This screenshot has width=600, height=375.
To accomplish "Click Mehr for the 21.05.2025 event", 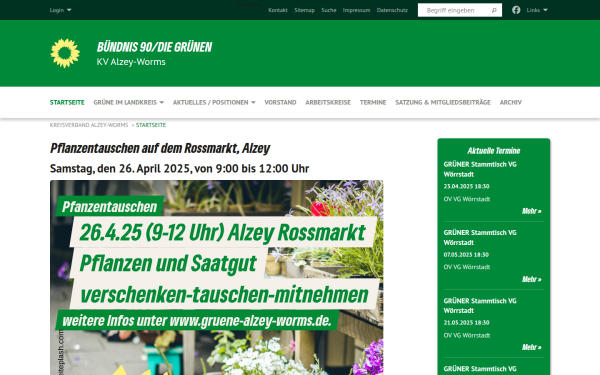I will (x=532, y=347).
